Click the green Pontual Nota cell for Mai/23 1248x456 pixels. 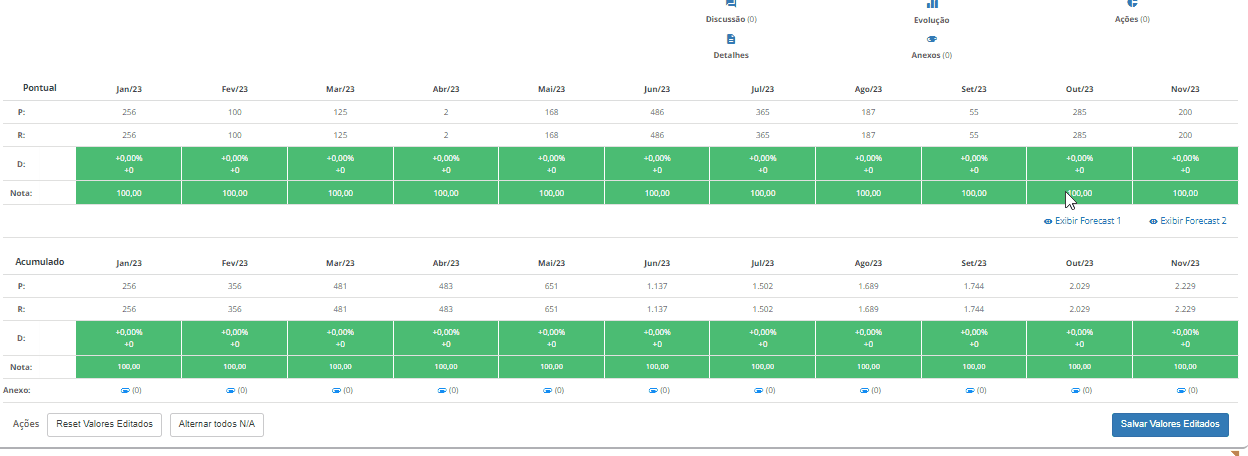551,192
